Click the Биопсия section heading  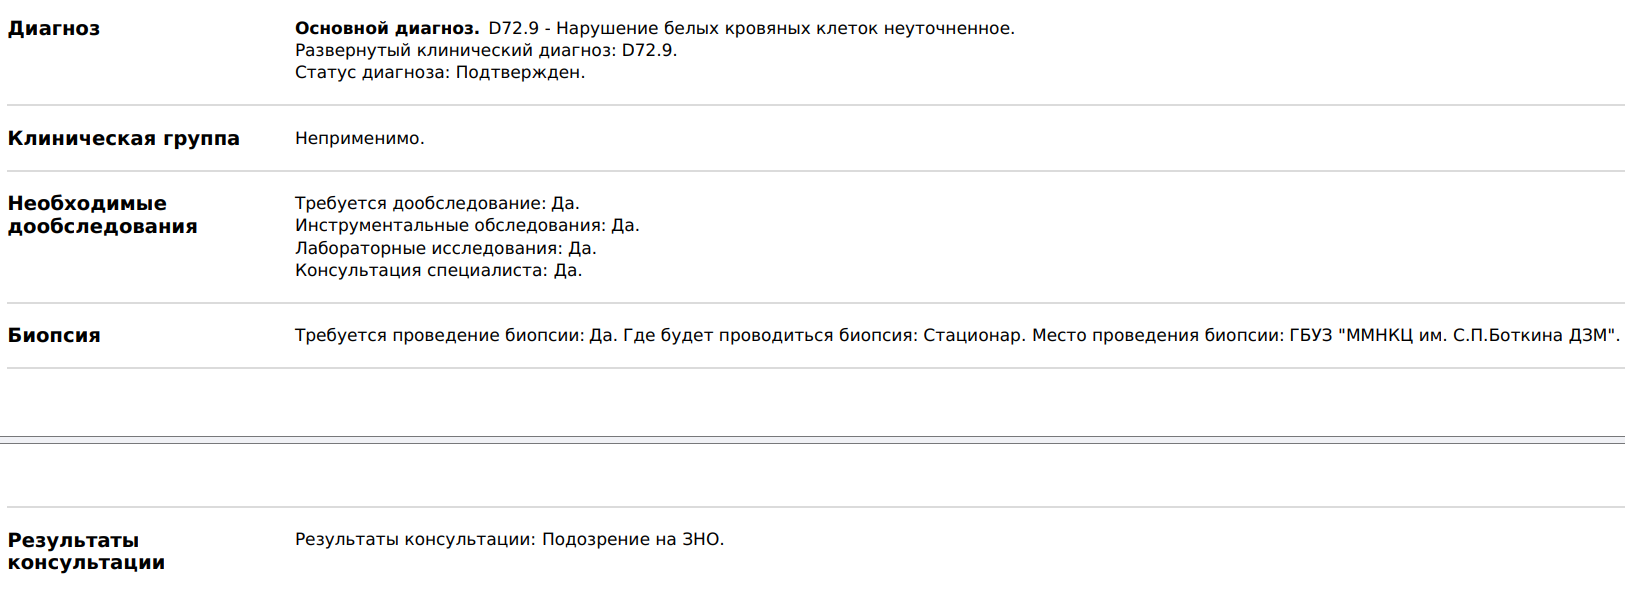coord(54,336)
